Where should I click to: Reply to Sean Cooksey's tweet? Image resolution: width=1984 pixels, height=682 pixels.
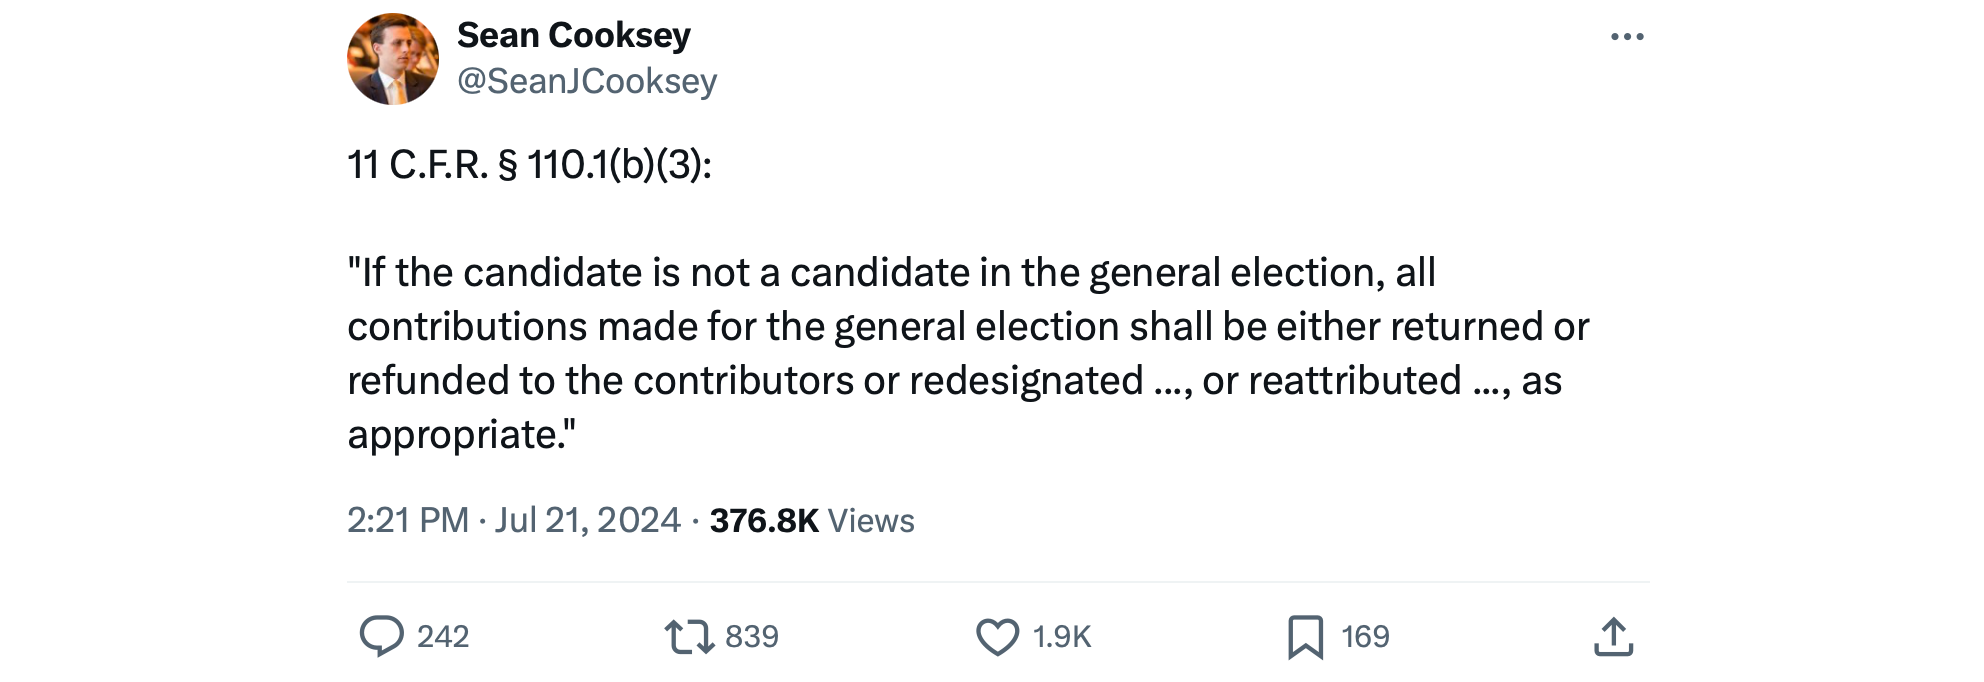[x=383, y=635]
